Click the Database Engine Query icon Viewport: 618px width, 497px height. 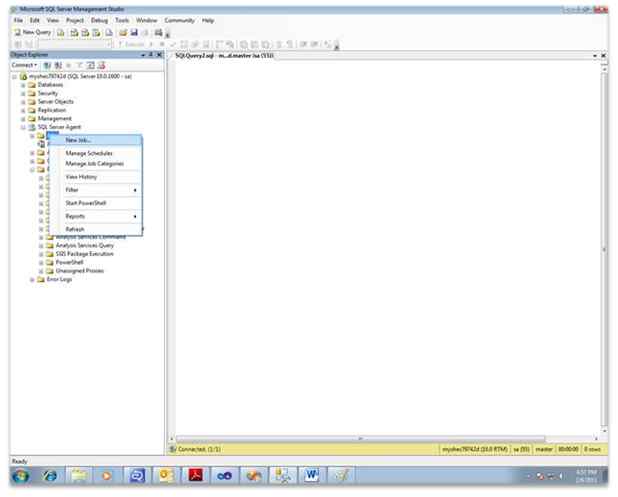[x=61, y=33]
